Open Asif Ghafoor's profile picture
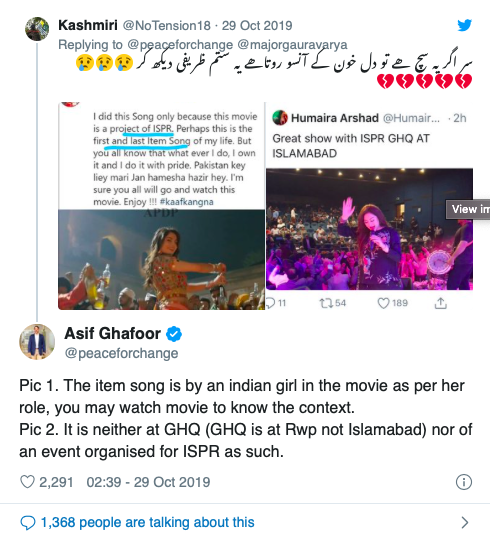Viewport: 490px width, 534px height. pos(37,342)
